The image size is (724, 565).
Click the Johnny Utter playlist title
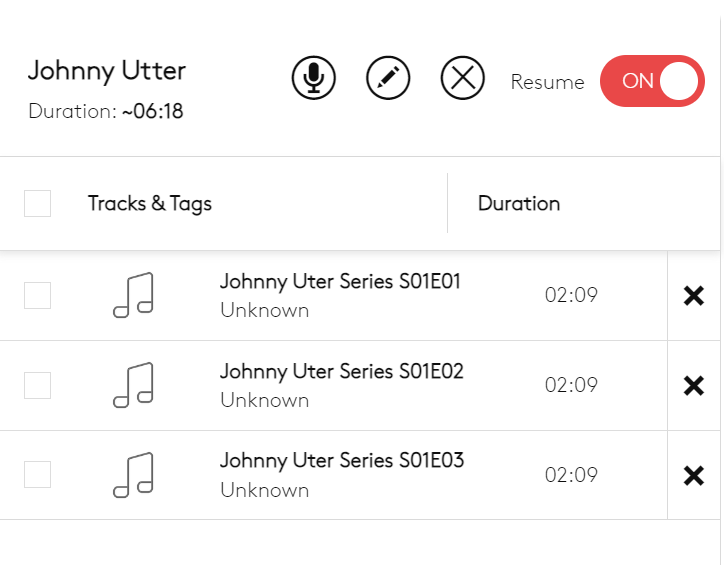pyautogui.click(x=107, y=71)
